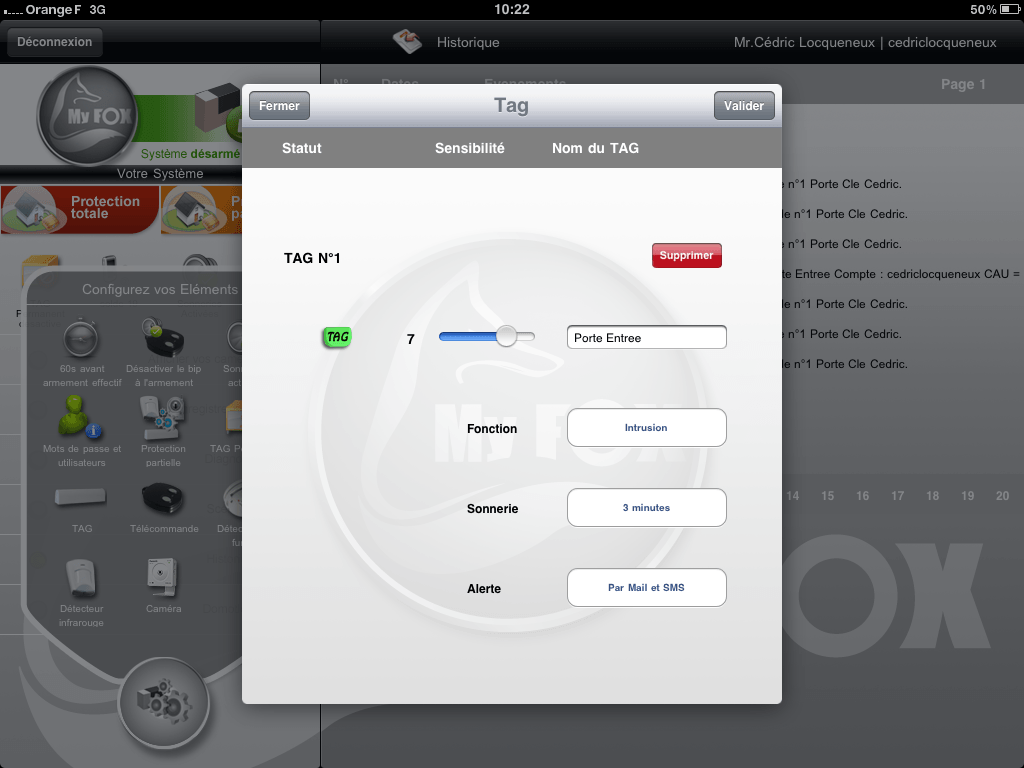
Task: Open the Télécommande configuration icon
Action: click(163, 498)
